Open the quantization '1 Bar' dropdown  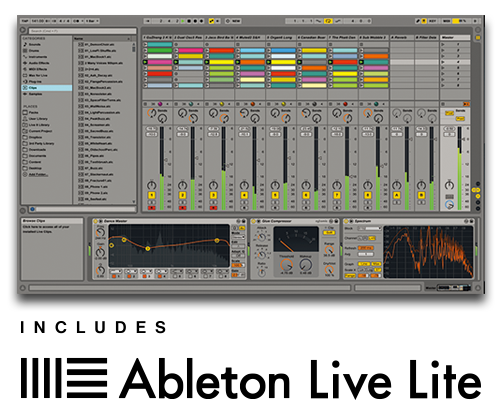coord(92,21)
